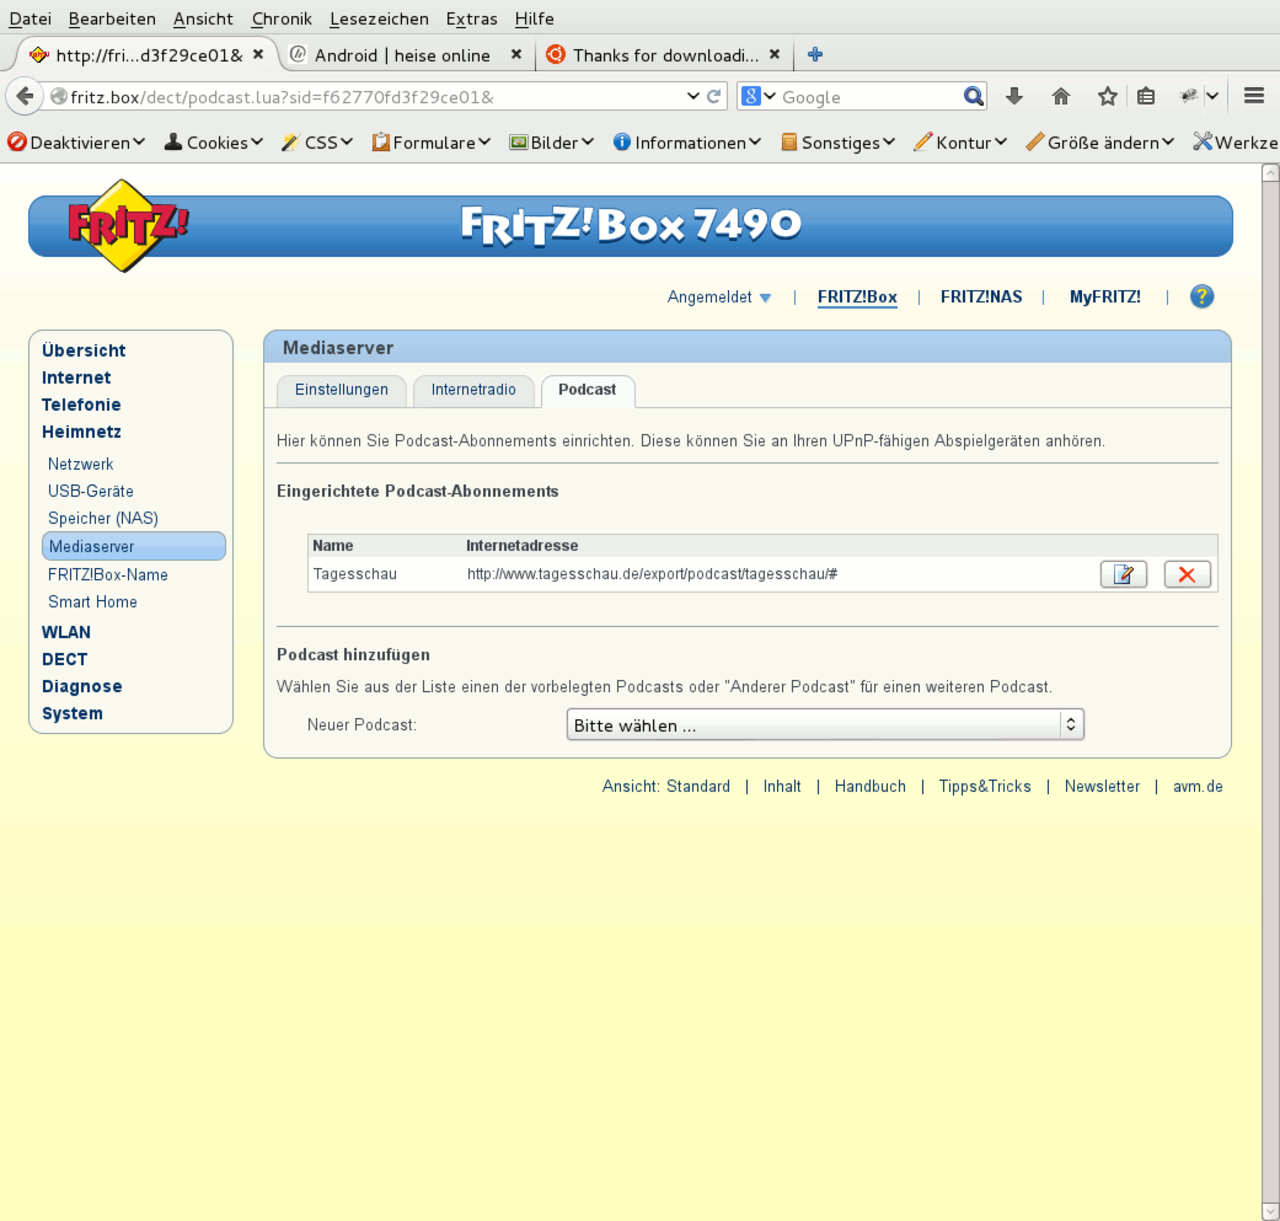Image resolution: width=1280 pixels, height=1221 pixels.
Task: Show bookmarks list icon
Action: point(1146,97)
